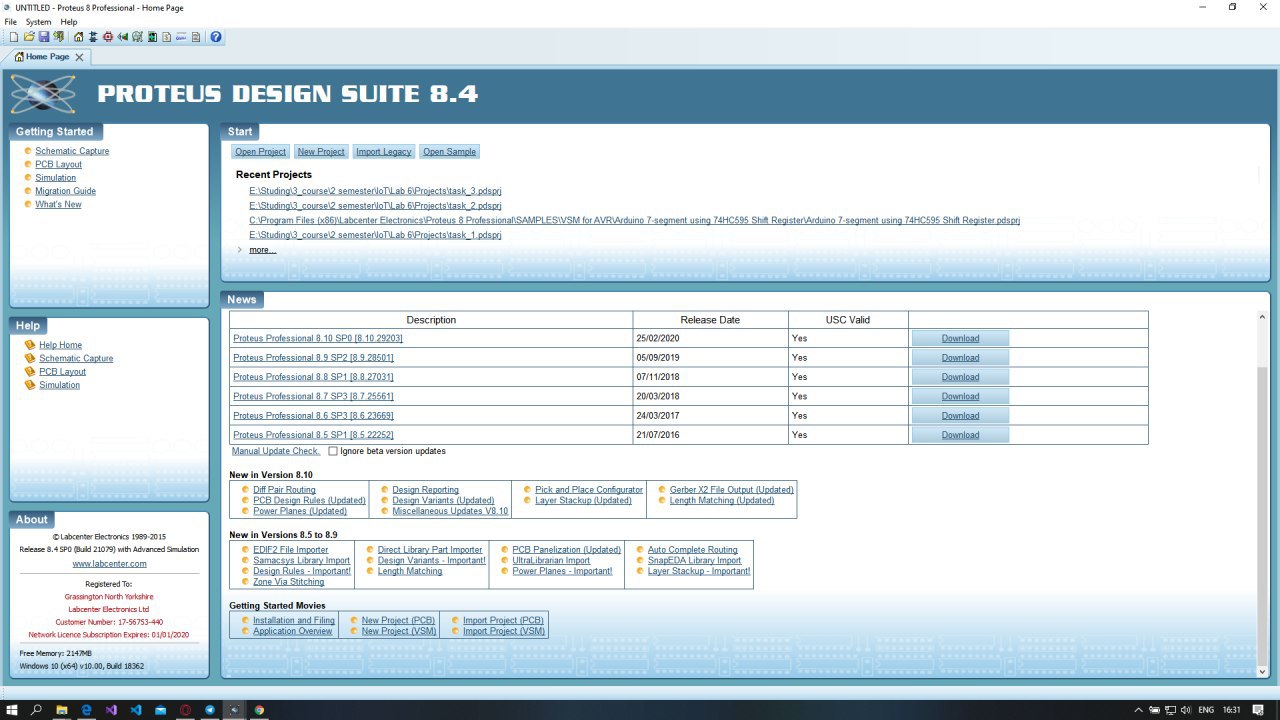Screen dimensions: 1280x720
Task: Open the Source Code toolbar icon
Action: coord(181,37)
